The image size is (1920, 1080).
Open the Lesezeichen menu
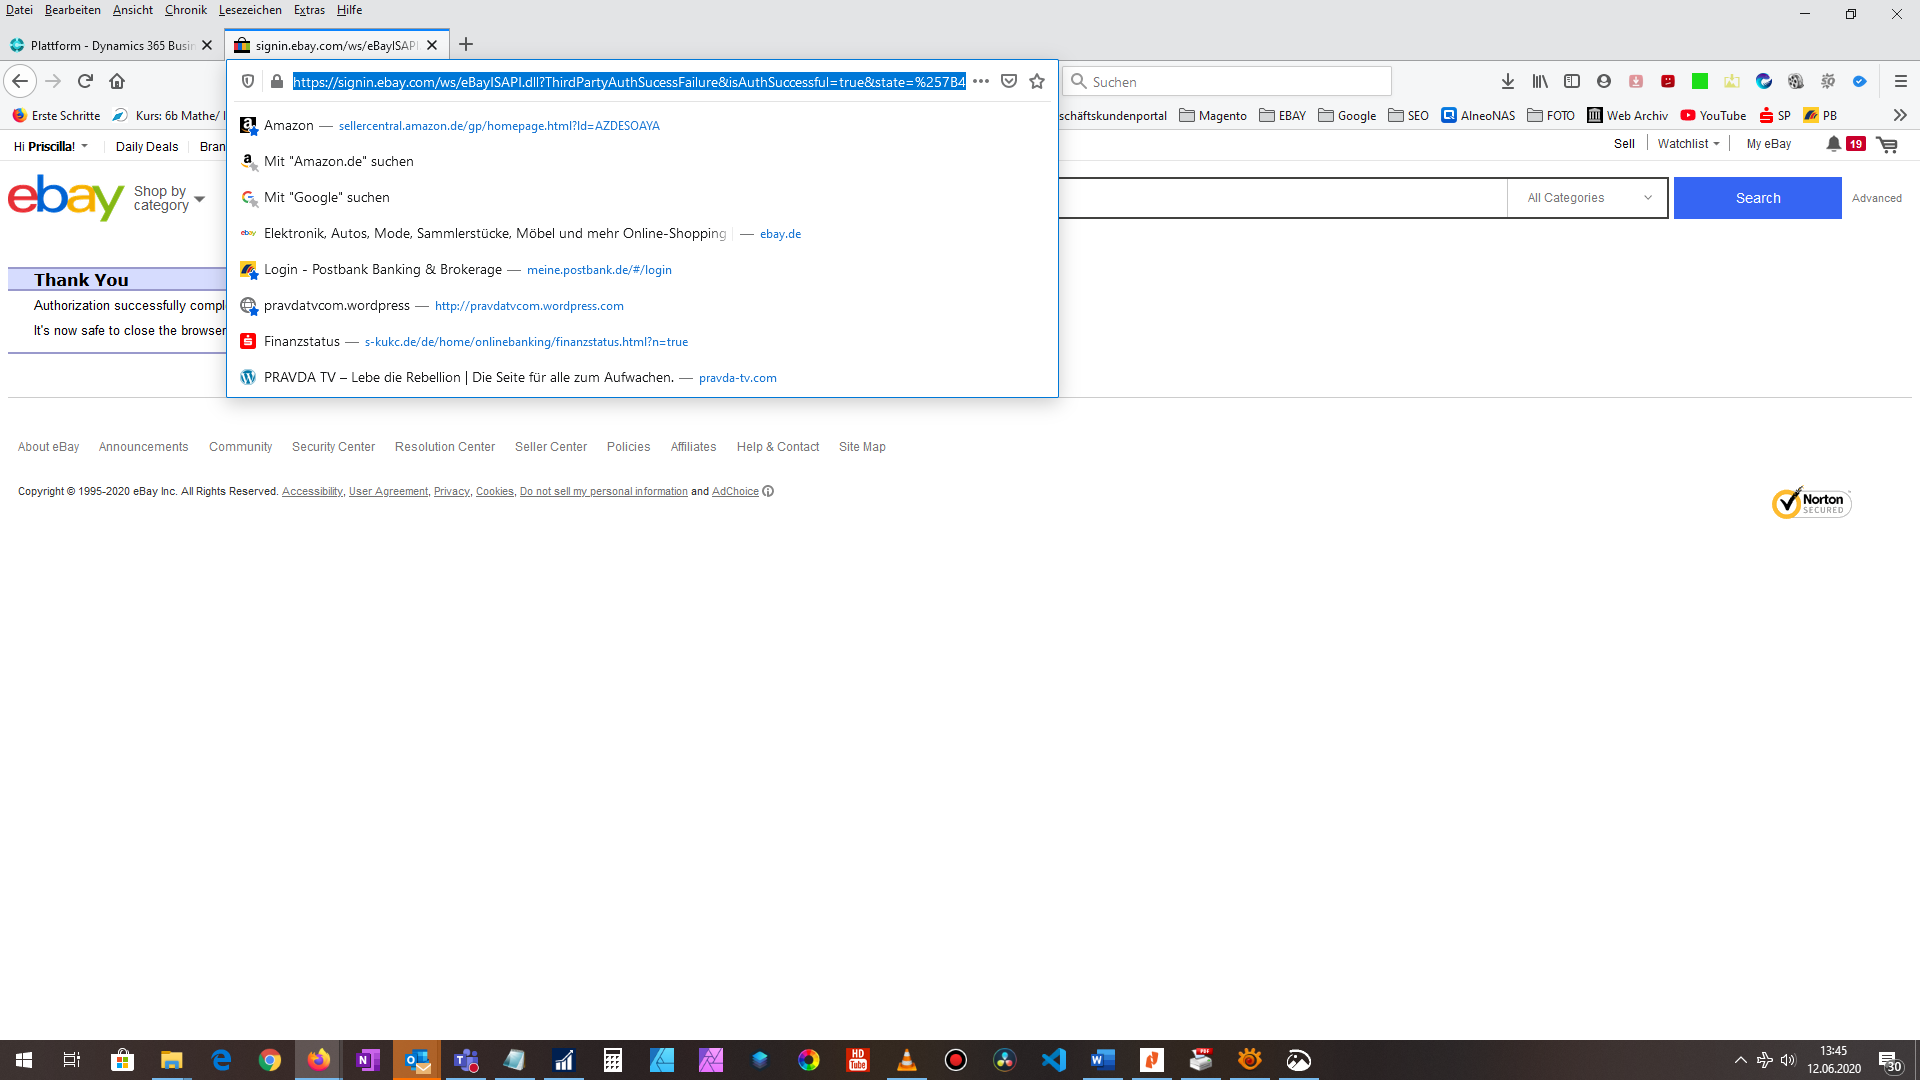(250, 10)
